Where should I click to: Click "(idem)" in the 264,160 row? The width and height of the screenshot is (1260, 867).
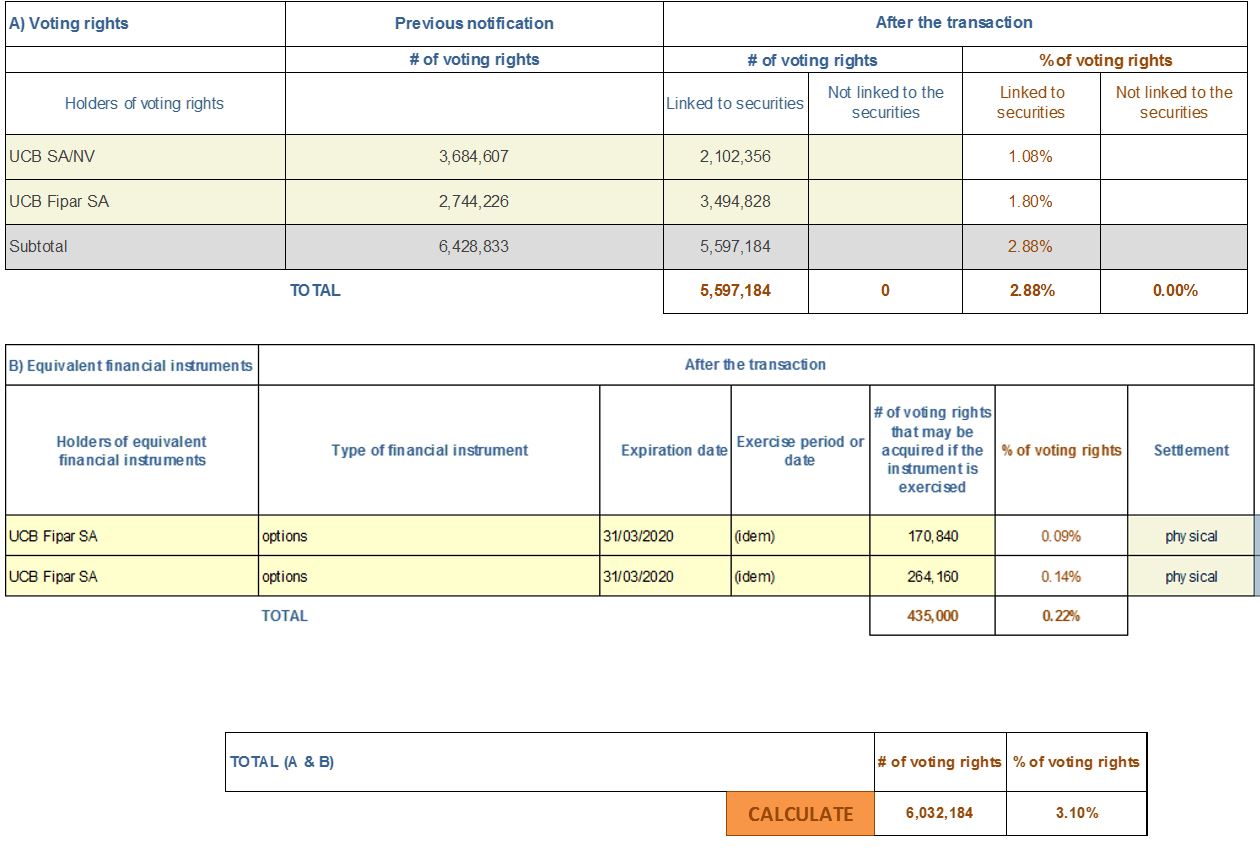click(x=801, y=577)
